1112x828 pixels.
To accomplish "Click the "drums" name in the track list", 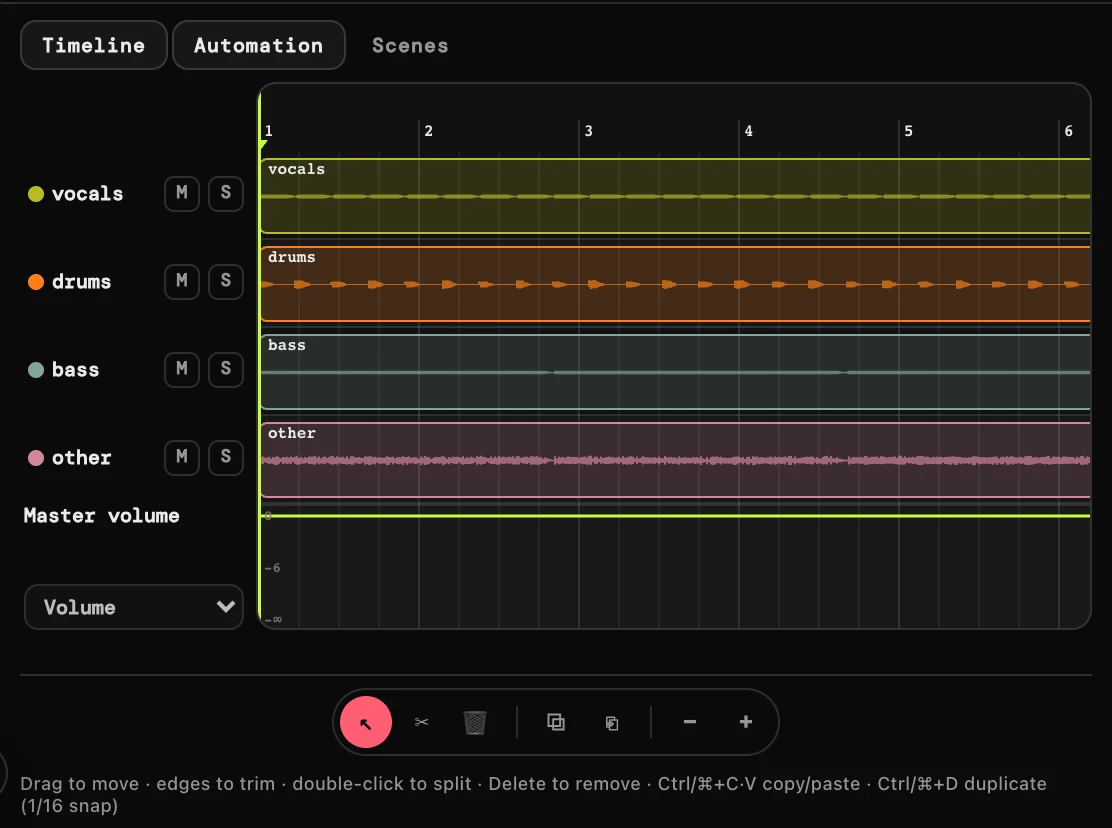I will coord(82,281).
